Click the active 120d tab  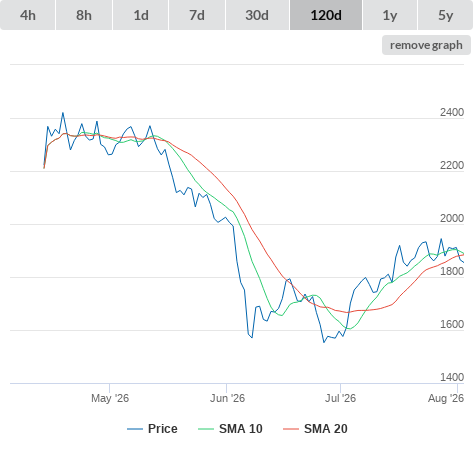point(326,15)
